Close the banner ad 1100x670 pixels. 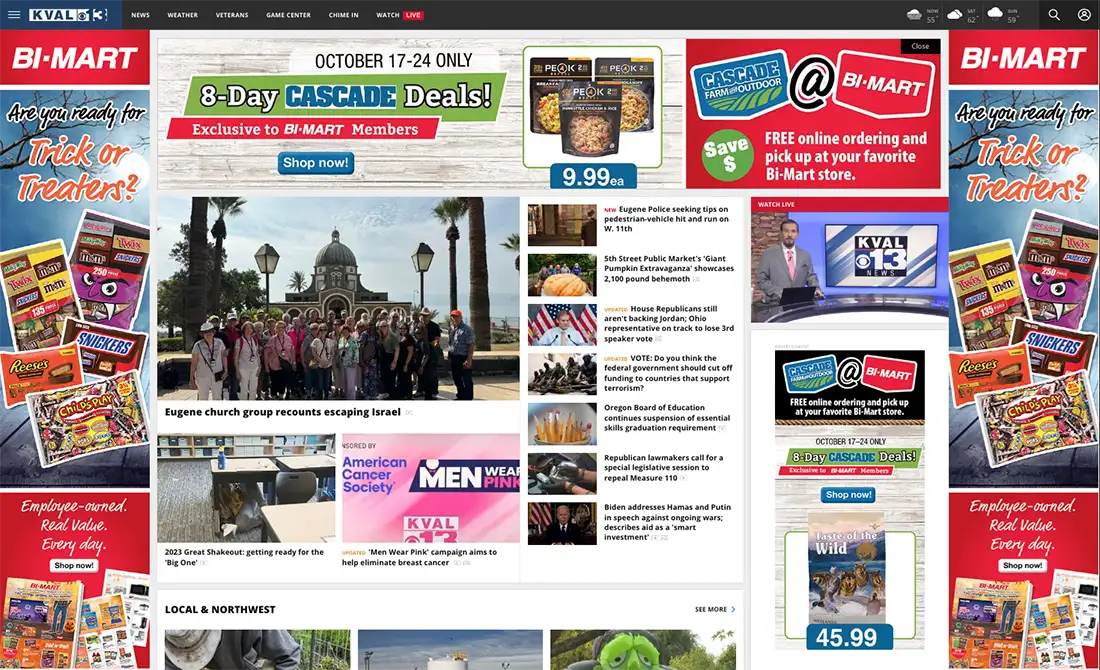[x=920, y=46]
